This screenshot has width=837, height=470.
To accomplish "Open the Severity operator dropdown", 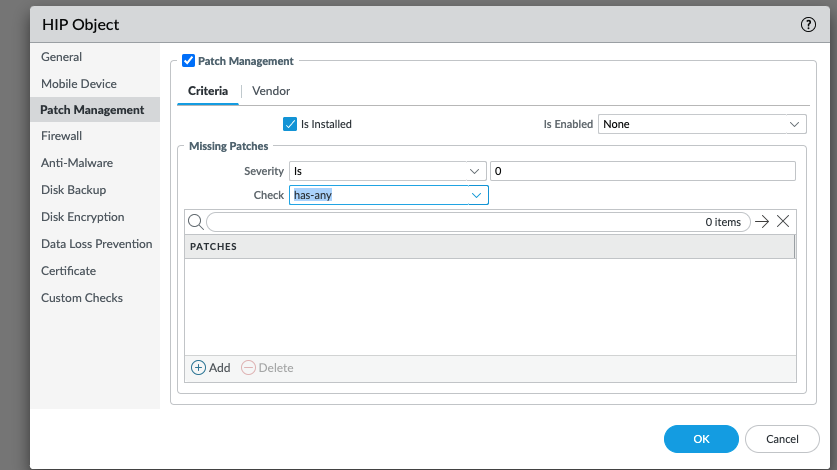I will pyautogui.click(x=388, y=171).
